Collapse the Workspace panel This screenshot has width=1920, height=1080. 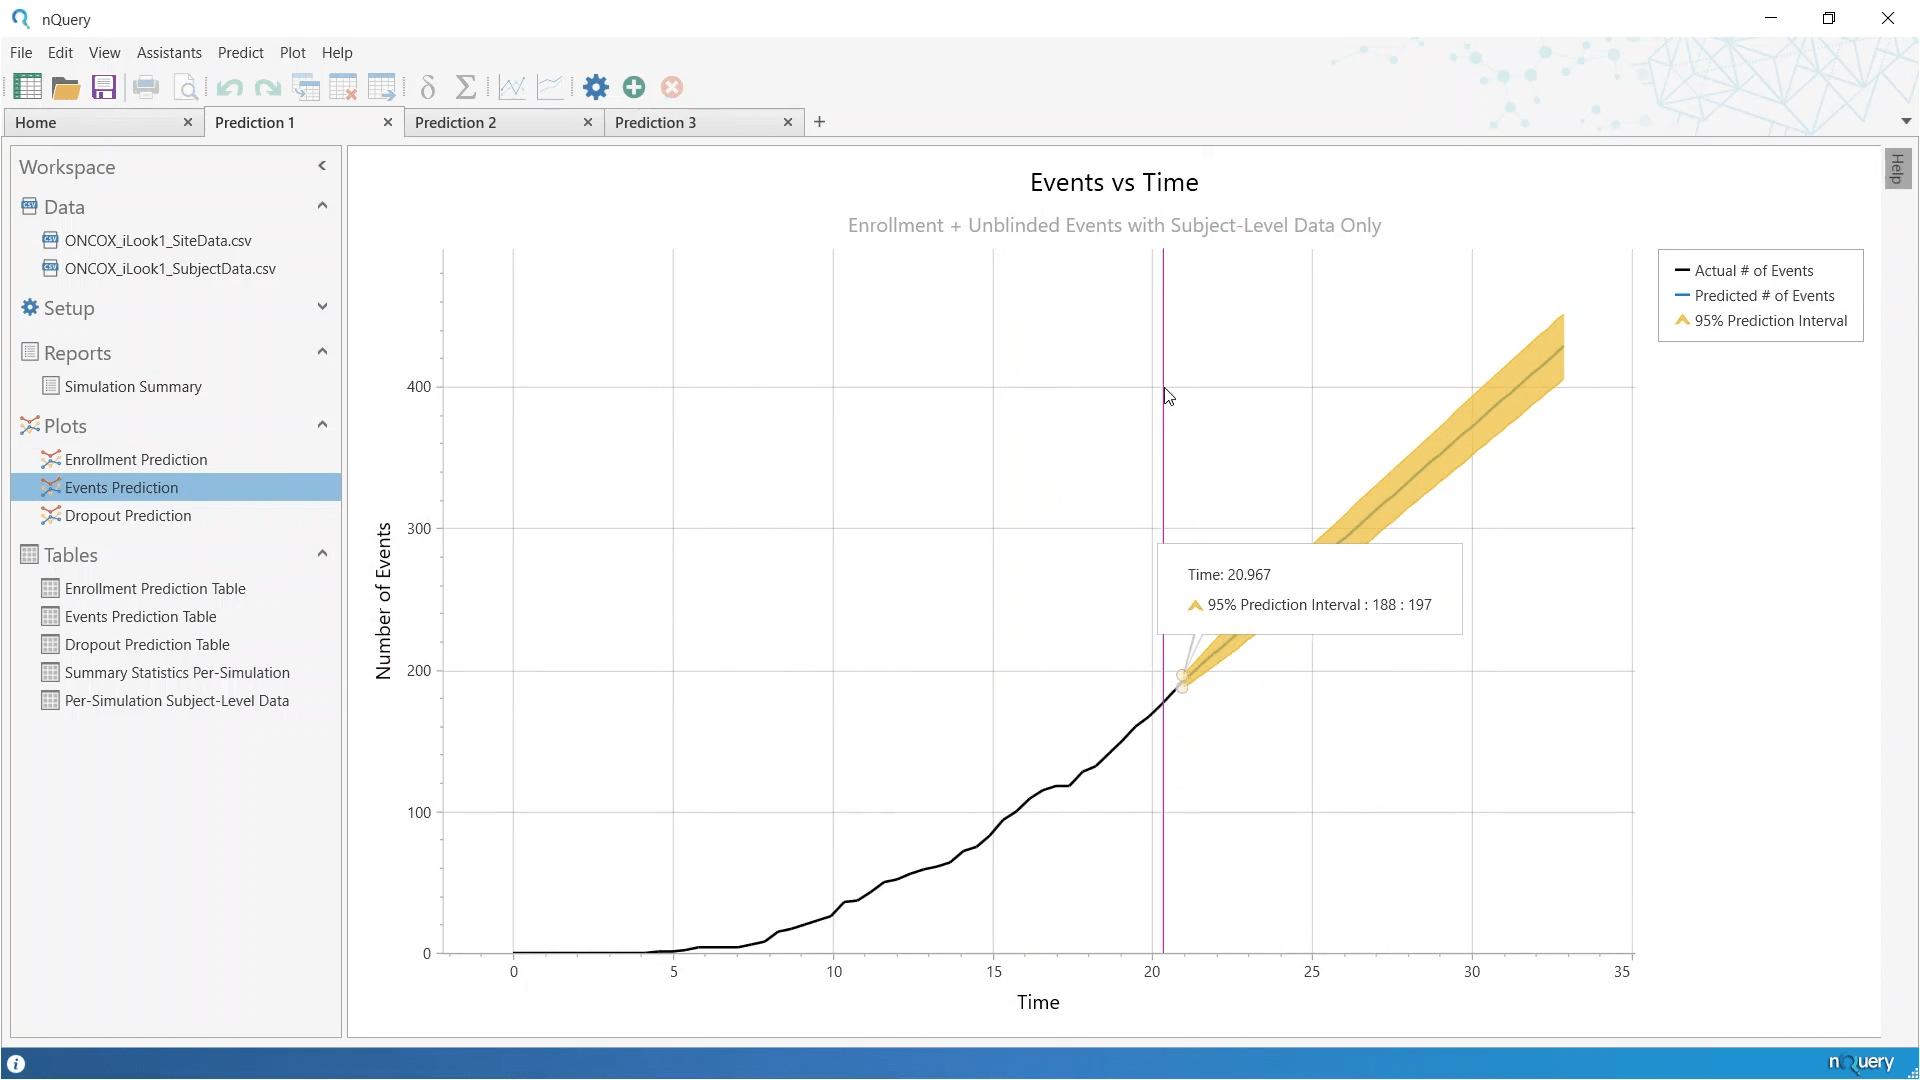(322, 166)
